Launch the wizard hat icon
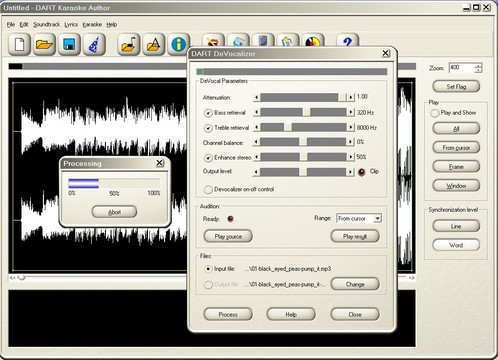This screenshot has height=360, width=498. pos(94,44)
